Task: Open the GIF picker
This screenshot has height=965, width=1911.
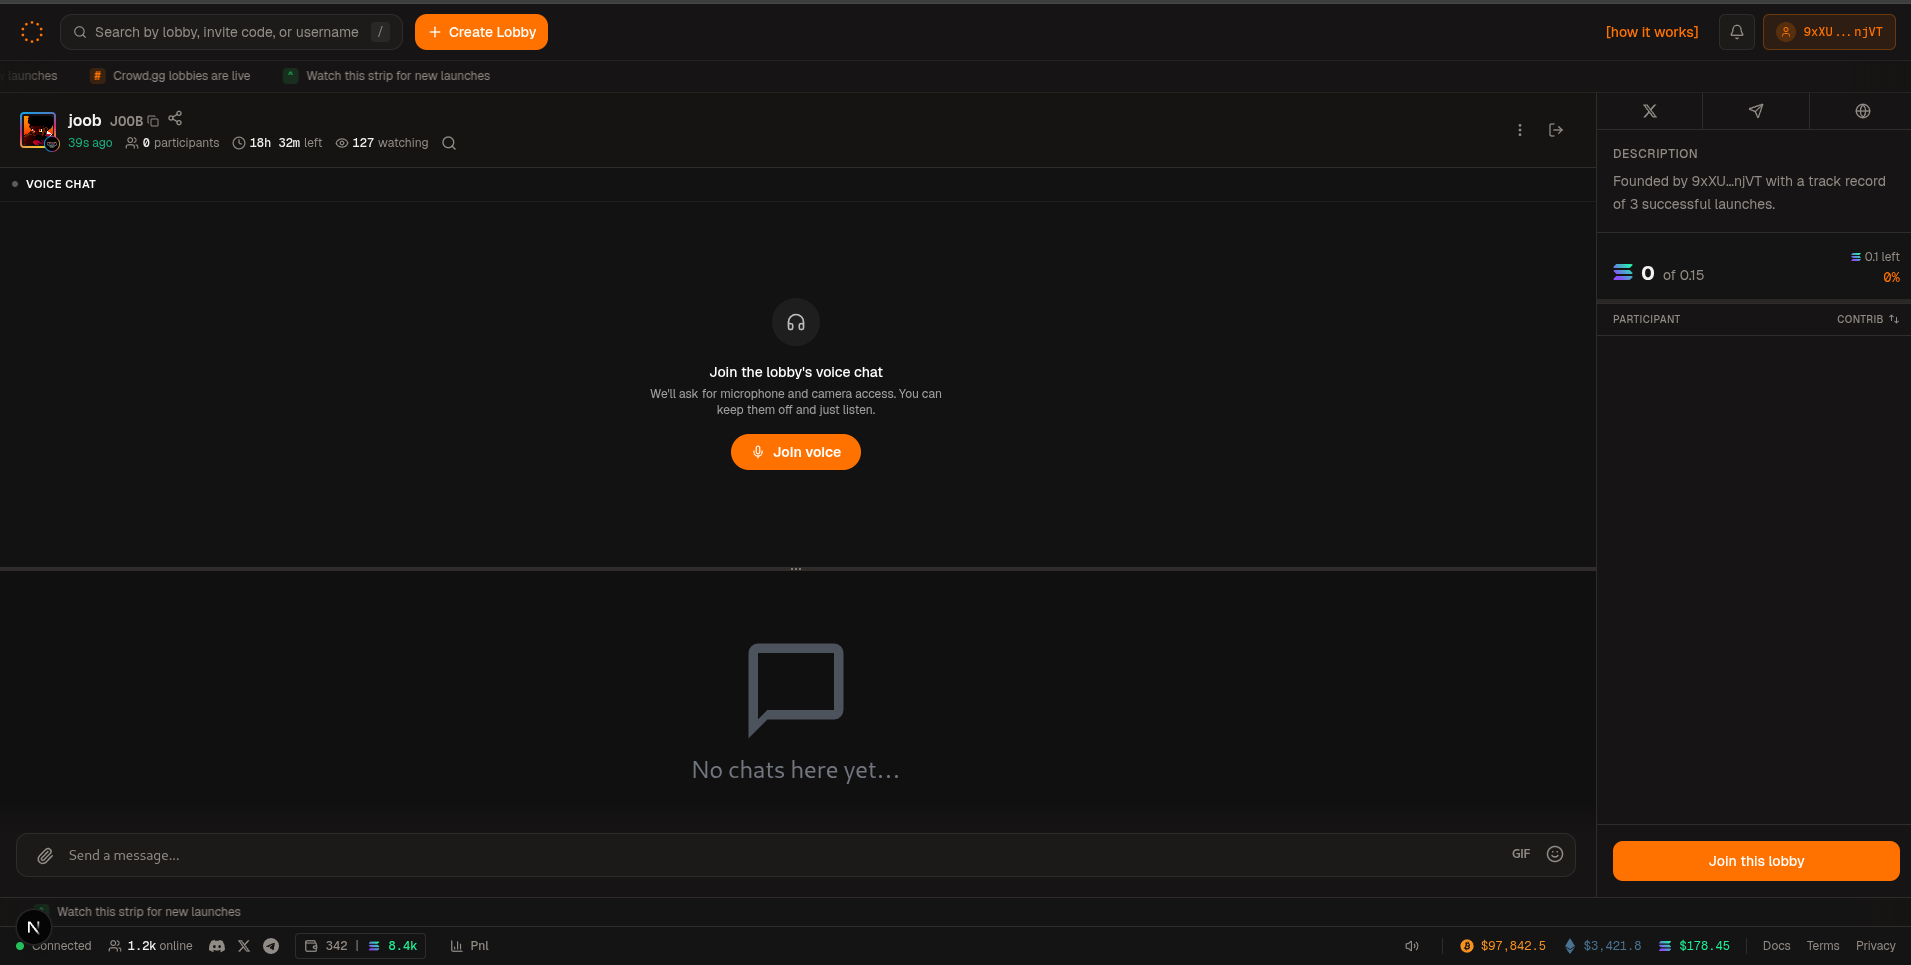Action: coord(1521,854)
